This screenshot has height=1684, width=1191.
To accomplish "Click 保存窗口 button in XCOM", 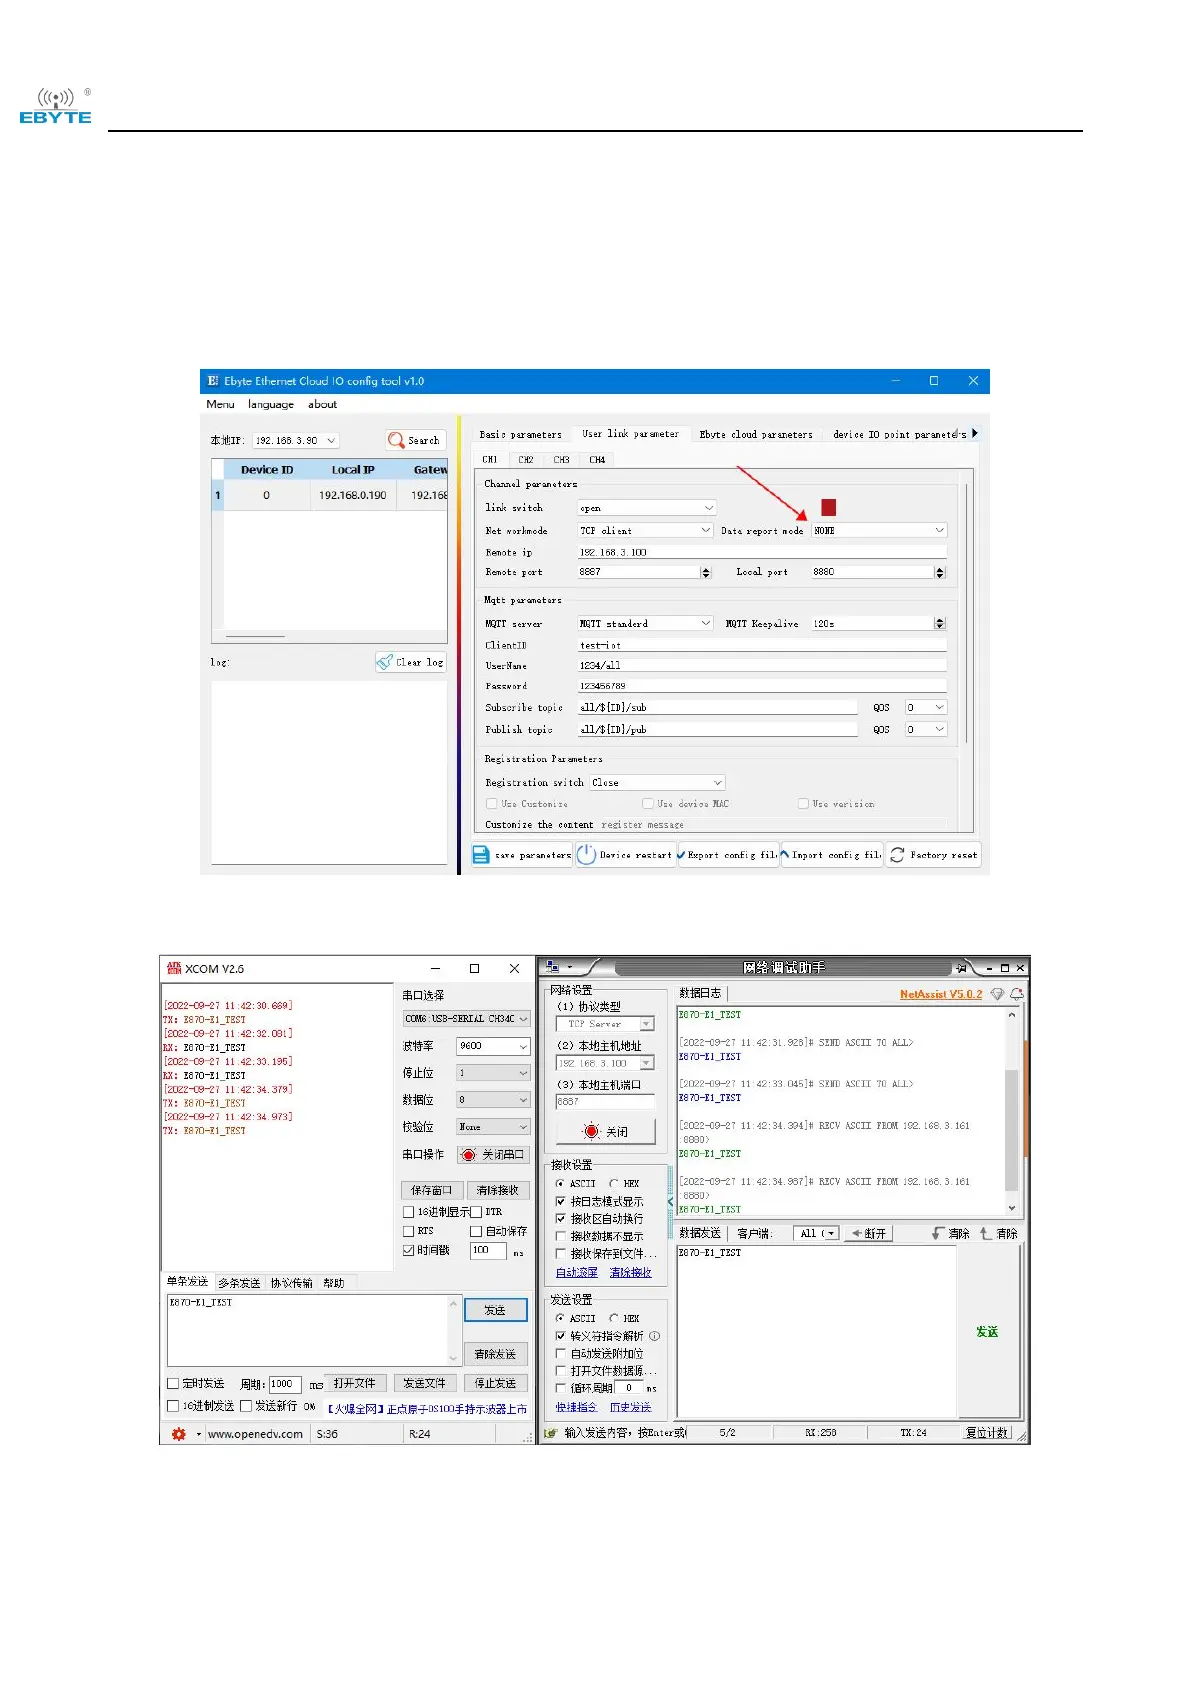I will [432, 1190].
